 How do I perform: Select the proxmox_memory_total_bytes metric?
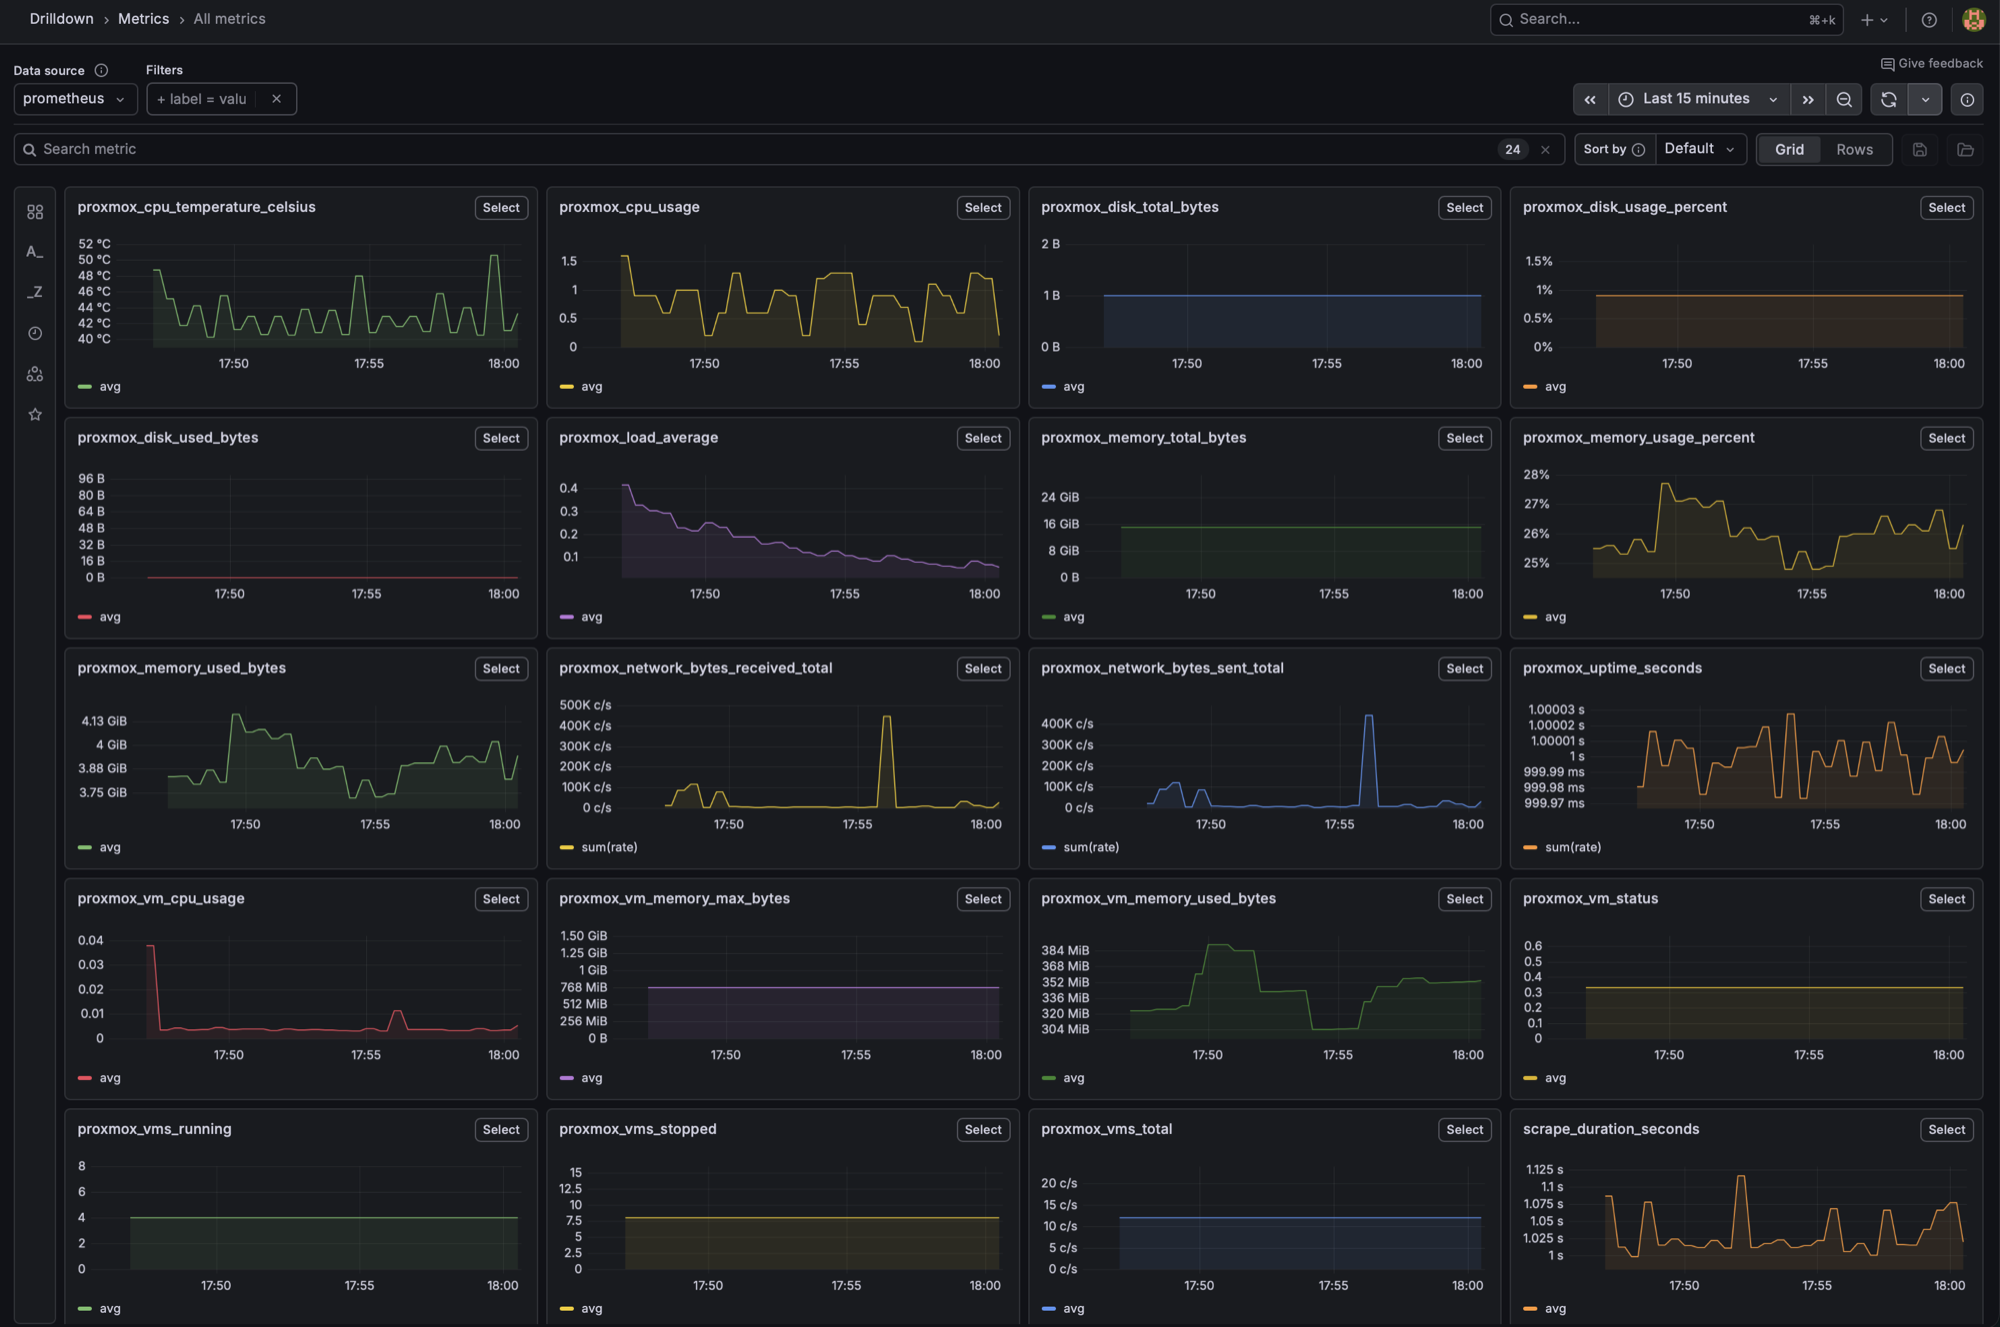1464,438
